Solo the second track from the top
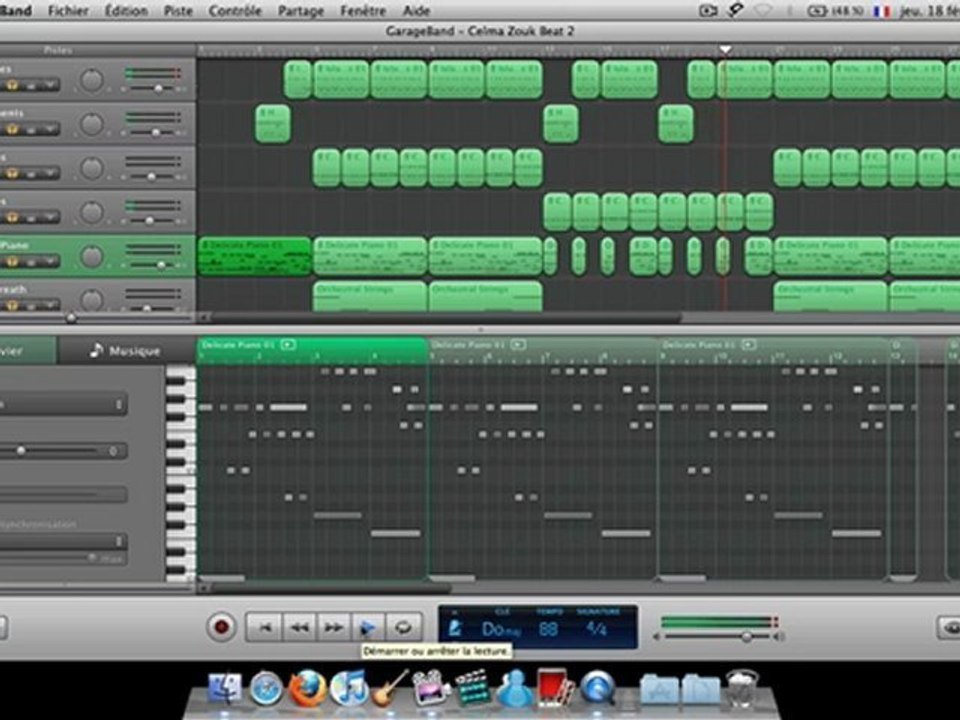This screenshot has height=720, width=960. coord(12,129)
